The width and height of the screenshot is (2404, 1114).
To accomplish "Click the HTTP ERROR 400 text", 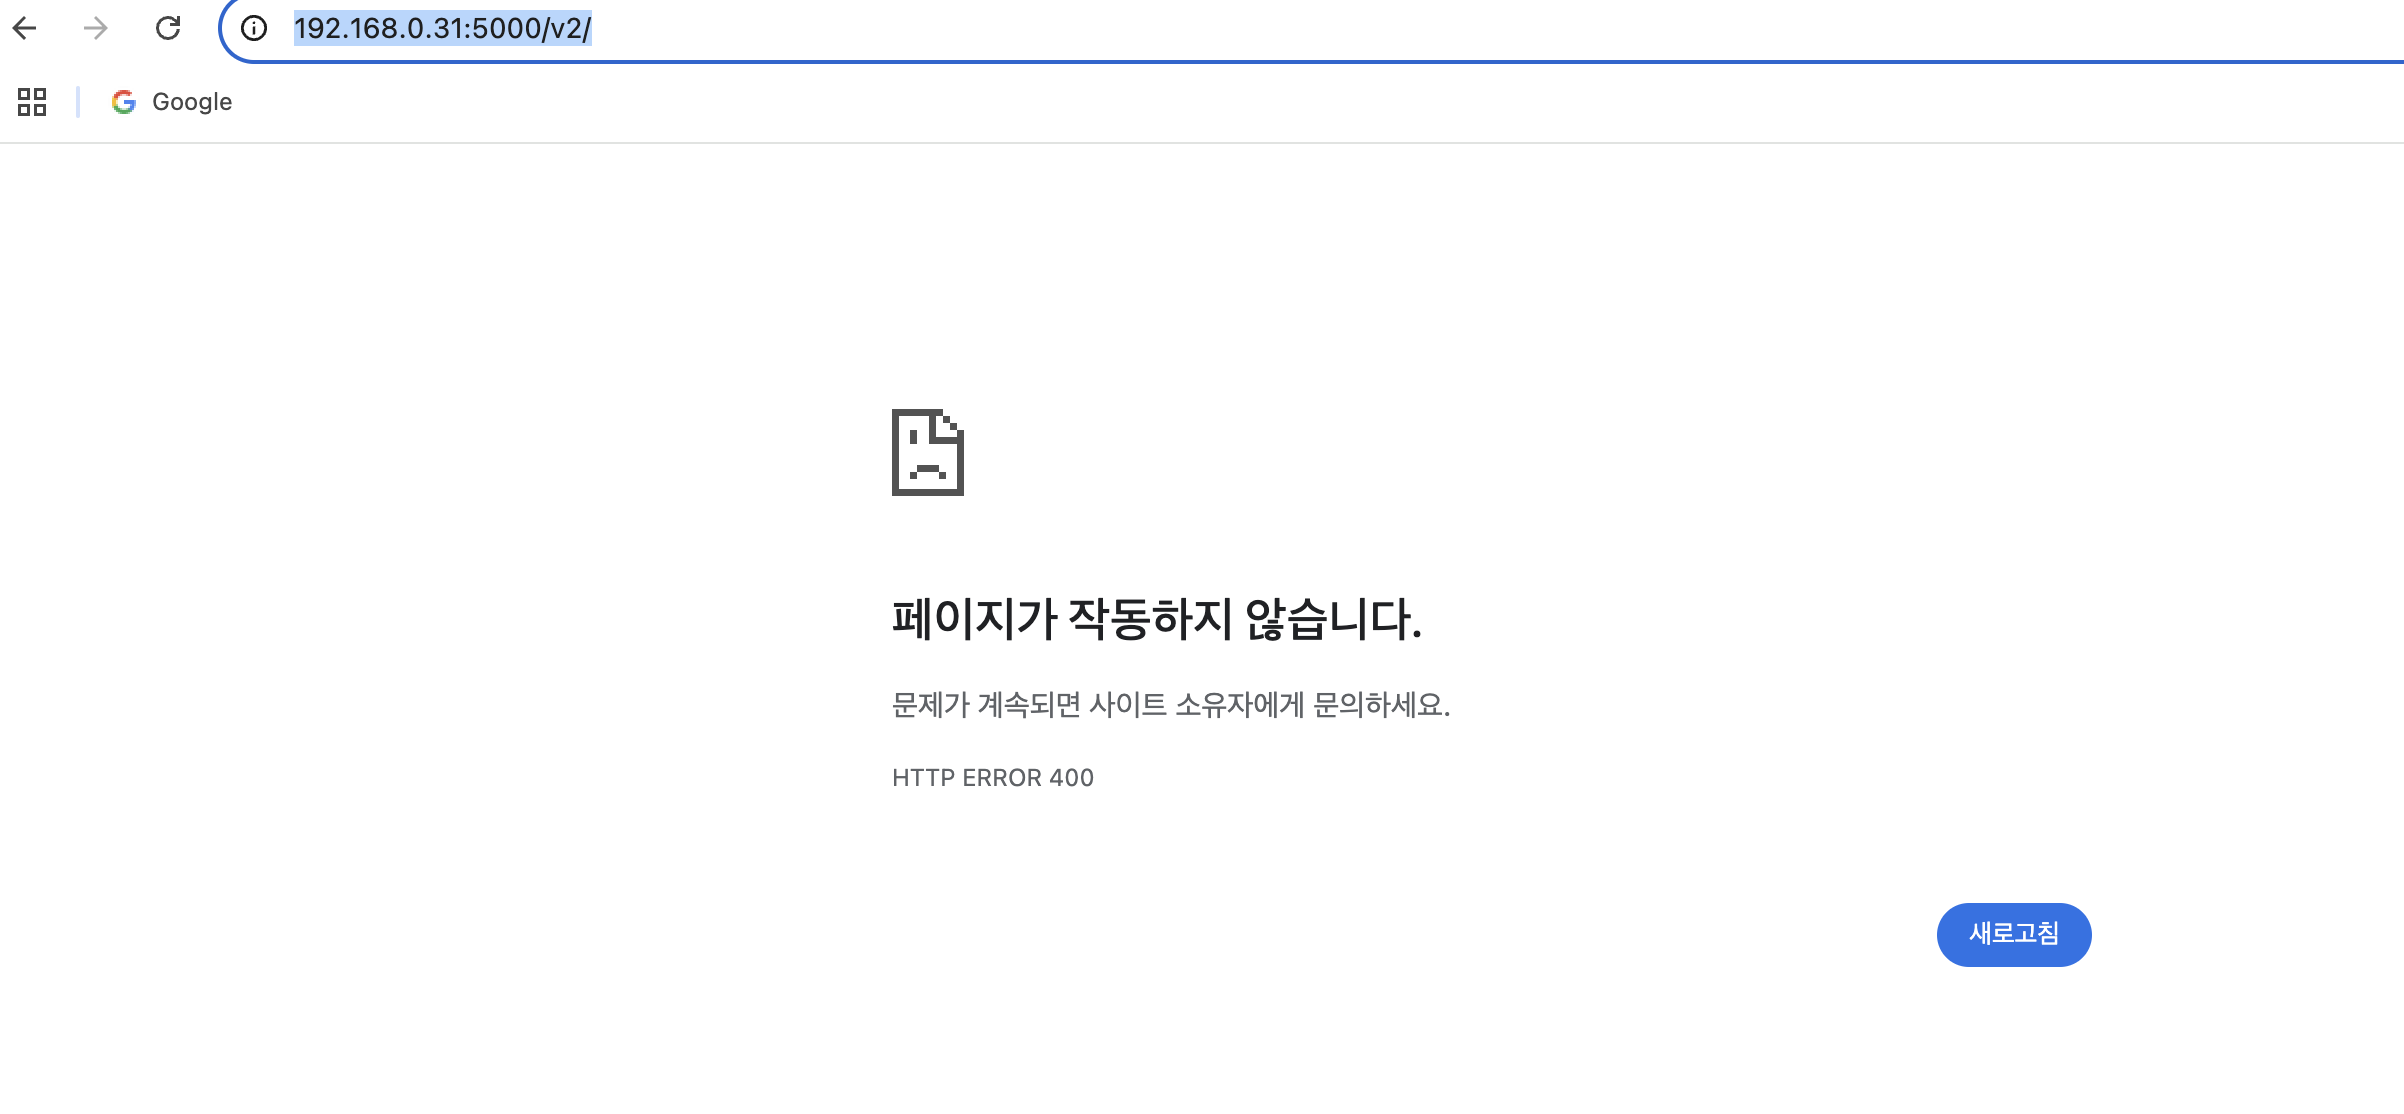I will [x=992, y=778].
